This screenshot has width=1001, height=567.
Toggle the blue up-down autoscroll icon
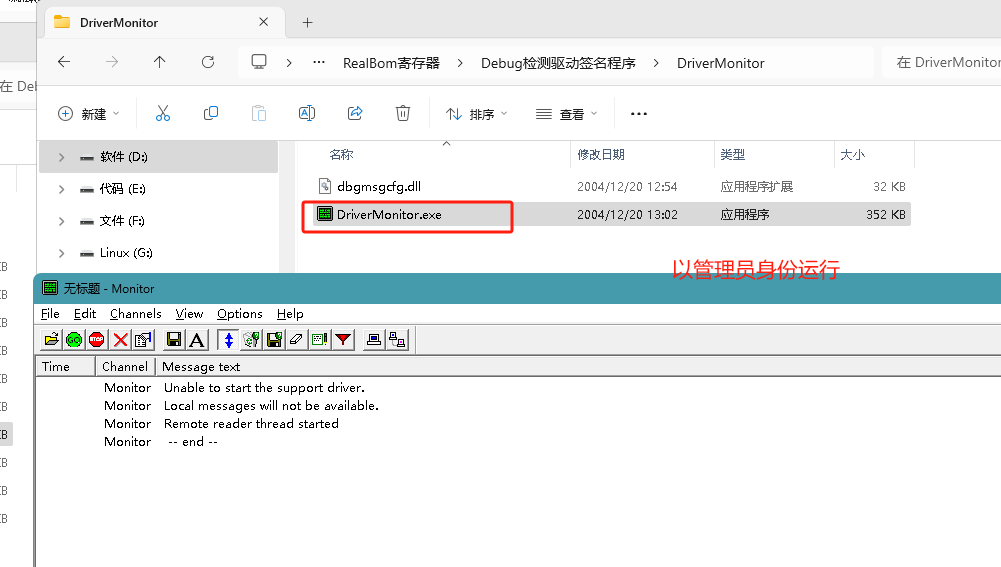tap(228, 340)
